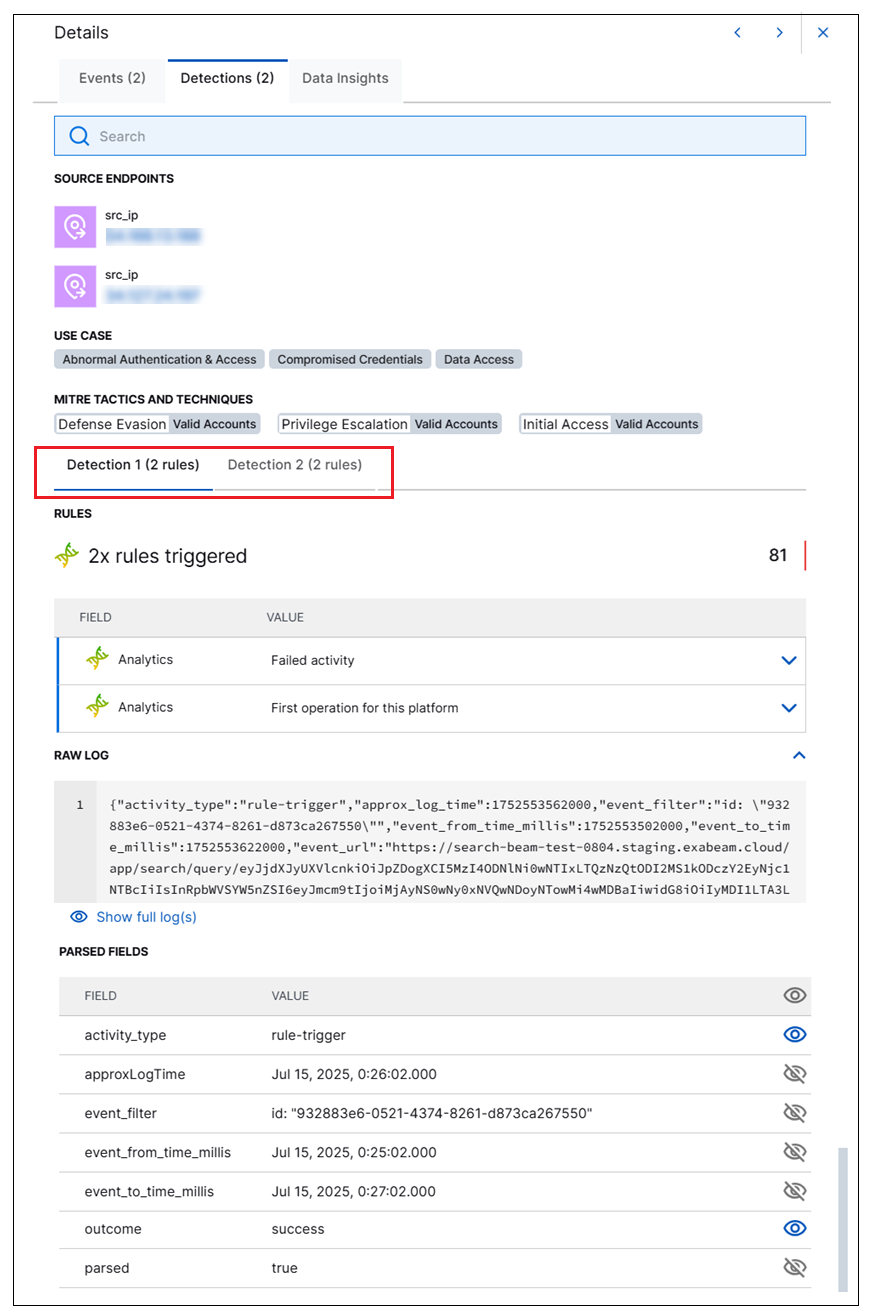
Task: Click Show full log(s) link
Action: click(146, 917)
